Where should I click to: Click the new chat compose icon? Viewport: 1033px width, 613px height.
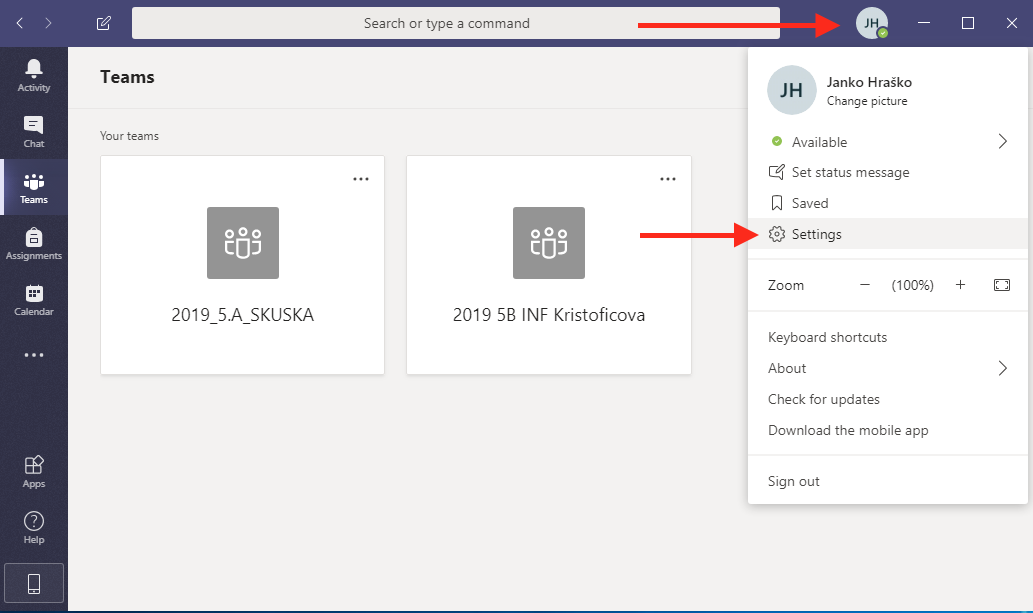pos(104,23)
